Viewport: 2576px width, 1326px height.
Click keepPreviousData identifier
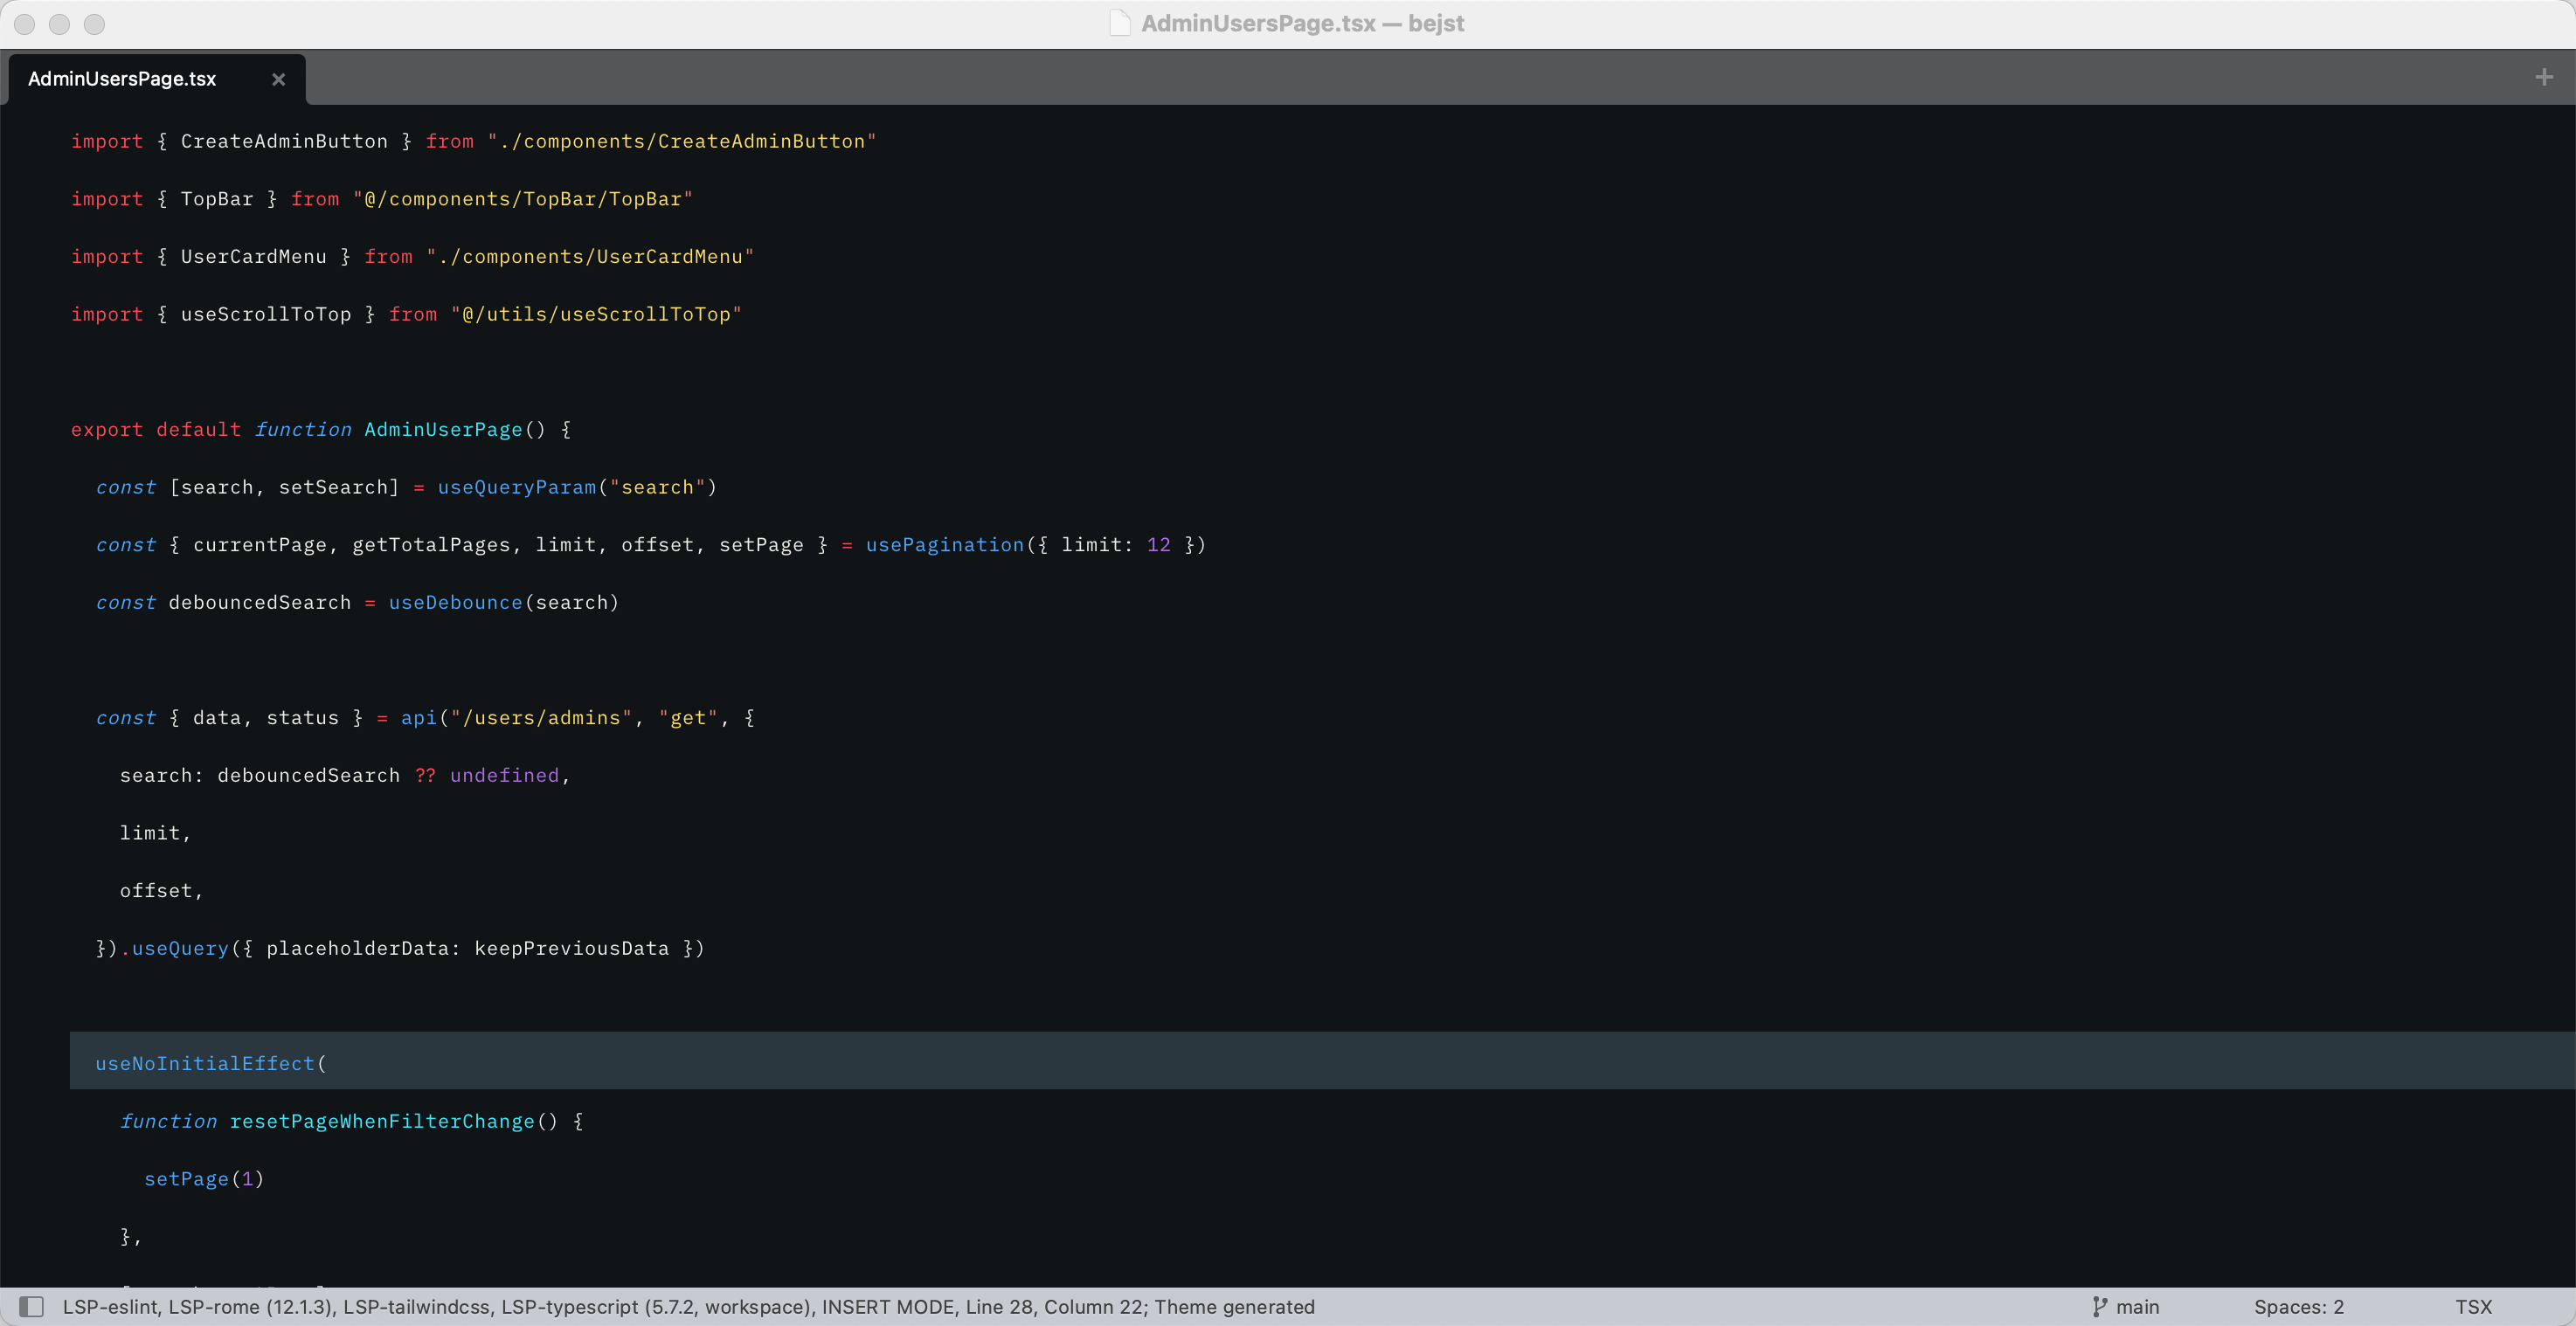[571, 948]
